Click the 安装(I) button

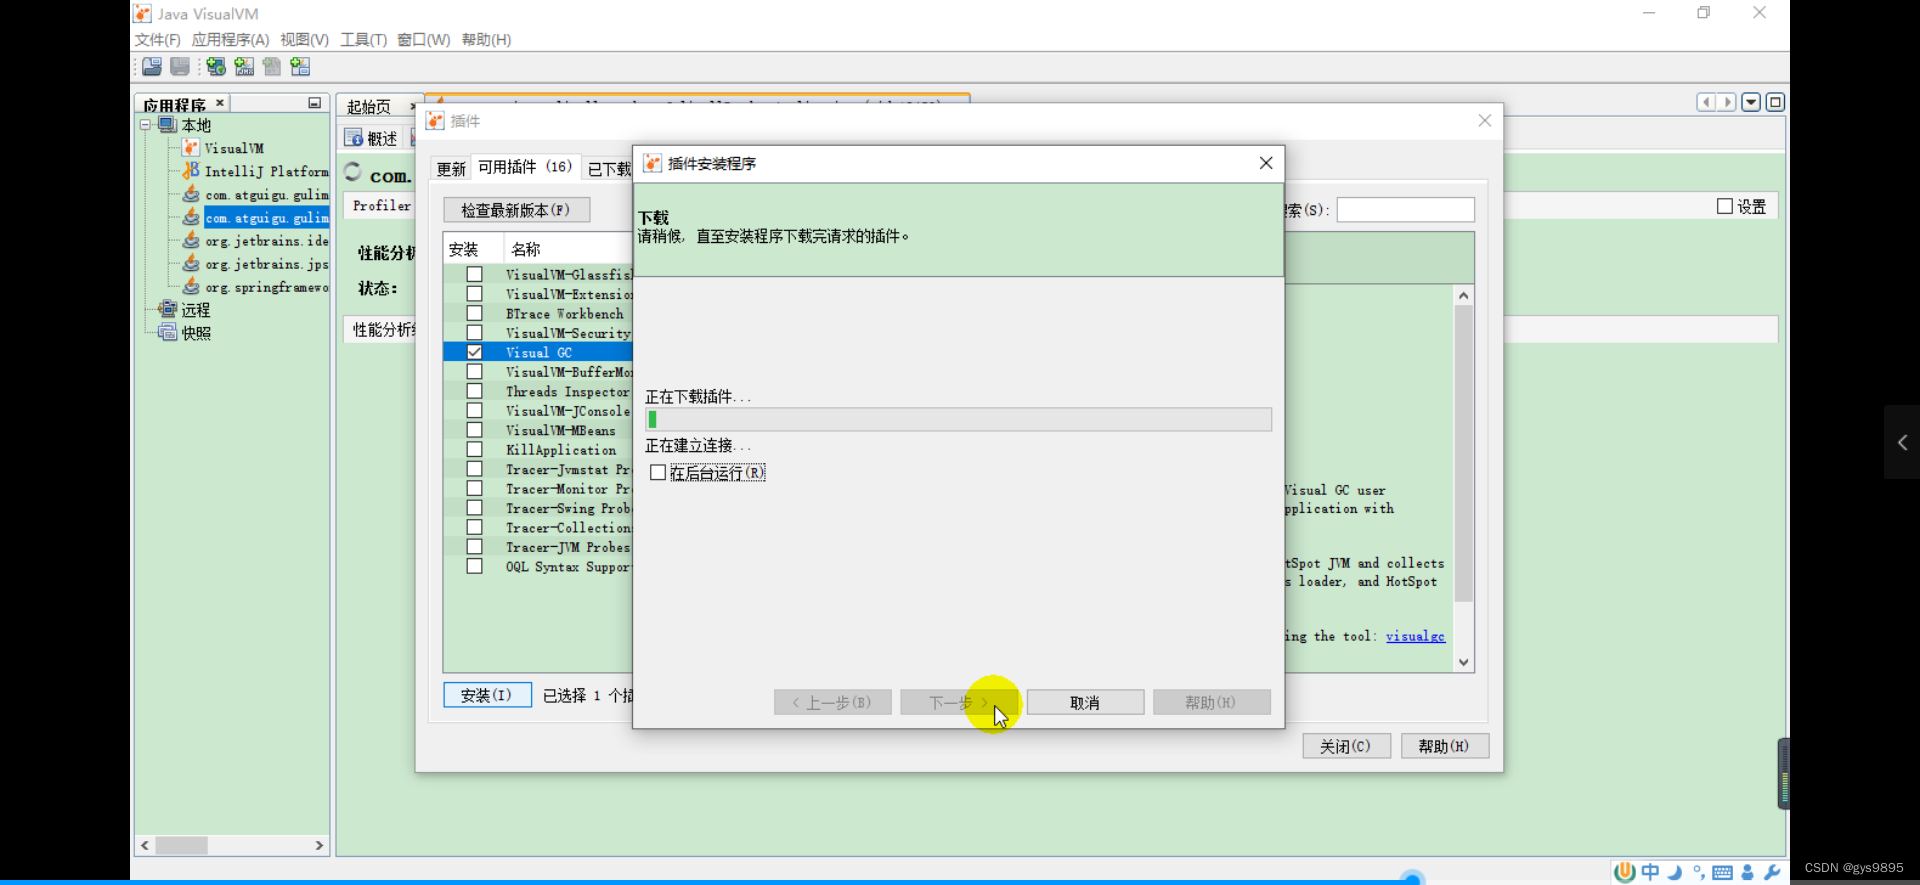487,695
